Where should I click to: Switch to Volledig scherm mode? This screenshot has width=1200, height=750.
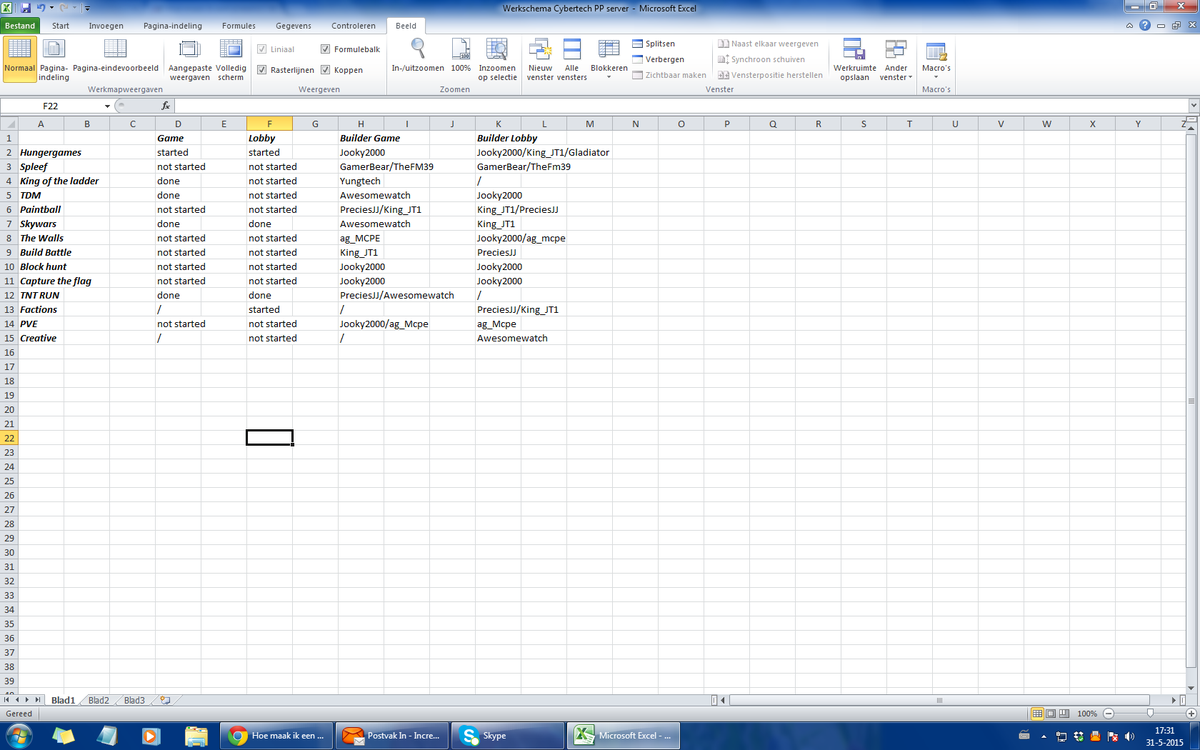pyautogui.click(x=231, y=60)
